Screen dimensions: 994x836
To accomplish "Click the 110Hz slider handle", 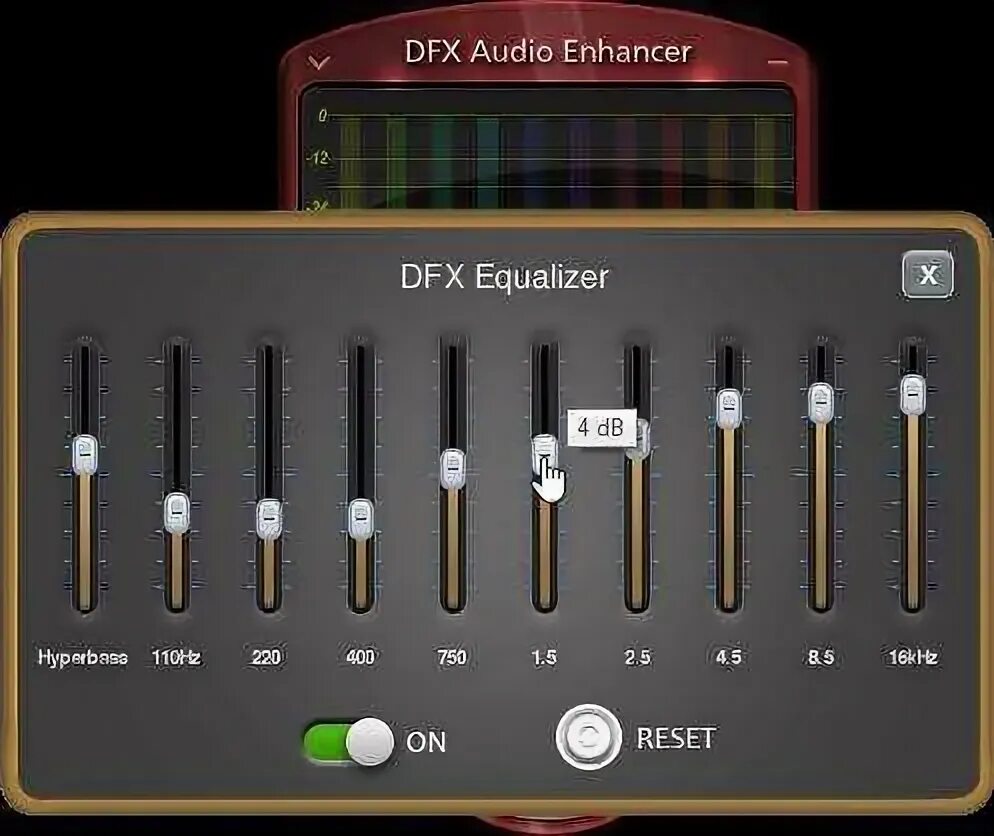I will 176,512.
